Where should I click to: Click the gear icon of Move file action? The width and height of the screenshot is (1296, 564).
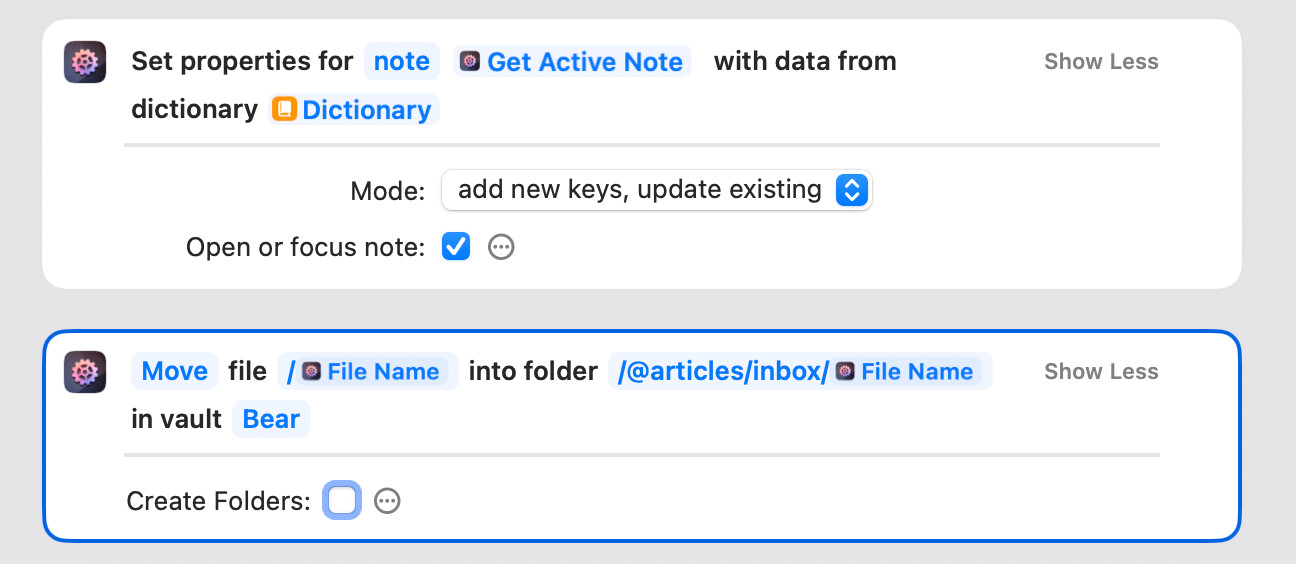pyautogui.click(x=85, y=372)
